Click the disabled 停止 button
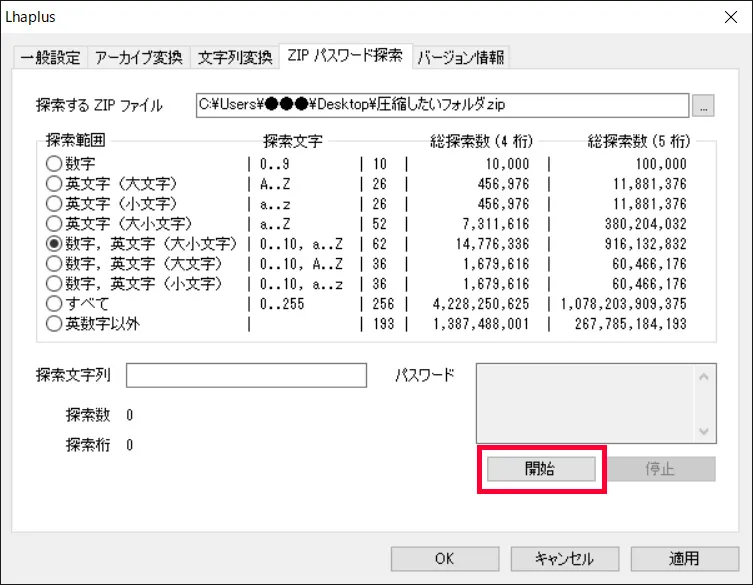The height and width of the screenshot is (585, 753). click(661, 469)
